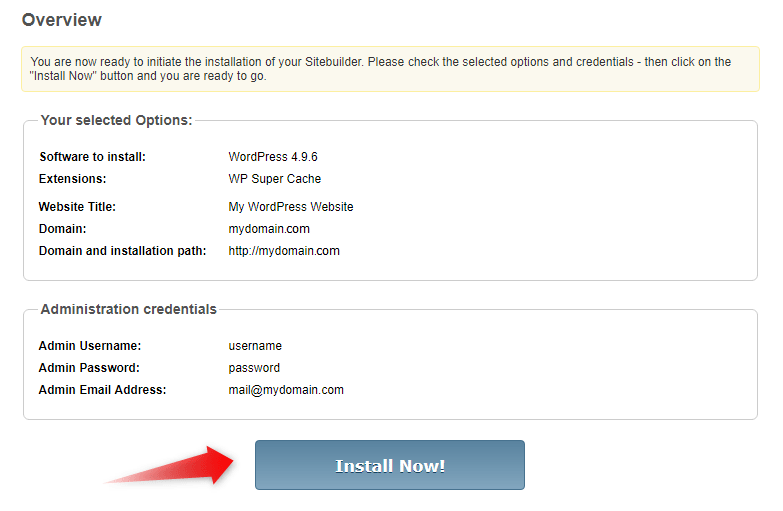Click the http://mydomain.com installation path
Screen dimensions: 783x511
284,251
